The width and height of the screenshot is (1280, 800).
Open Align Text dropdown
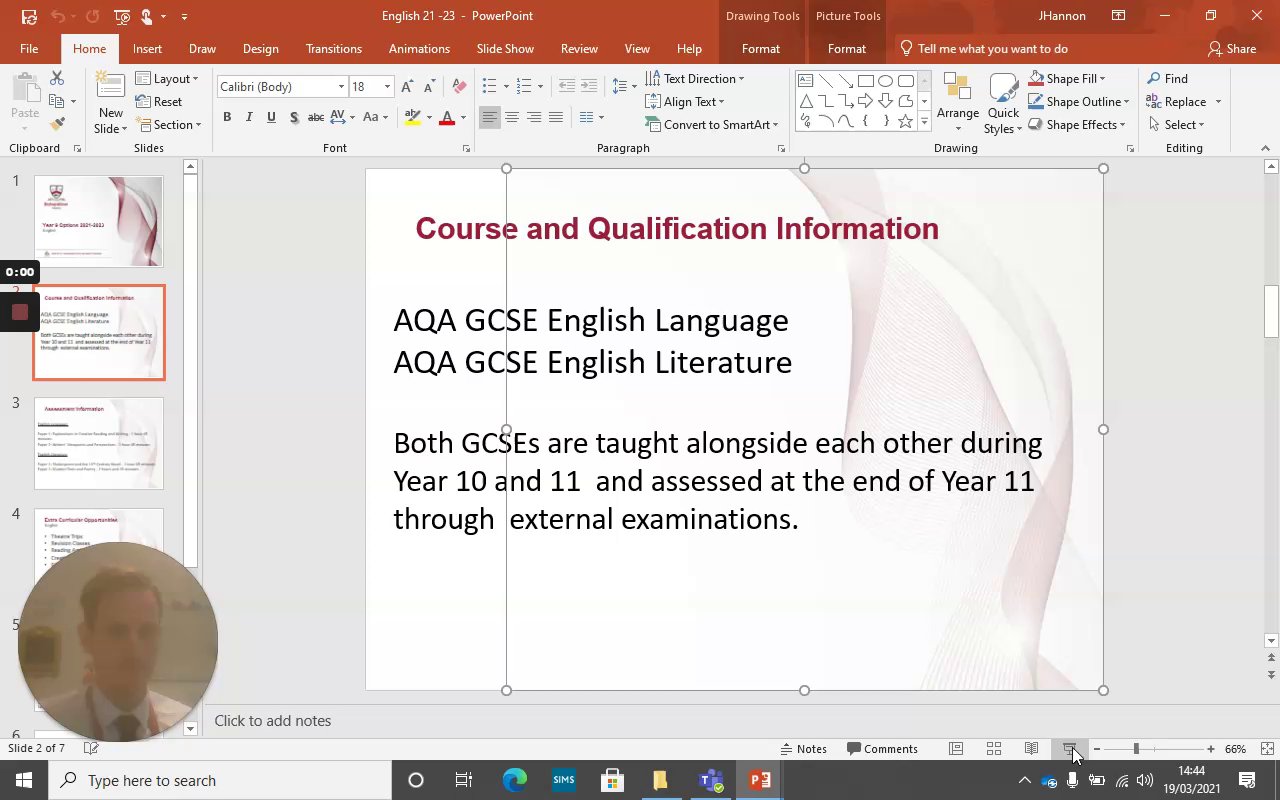tap(685, 102)
